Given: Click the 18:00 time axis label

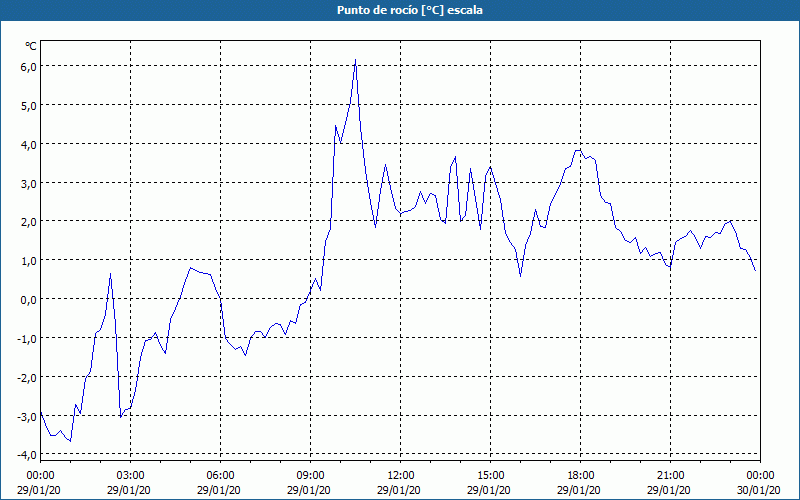Looking at the screenshot, I should 580,475.
